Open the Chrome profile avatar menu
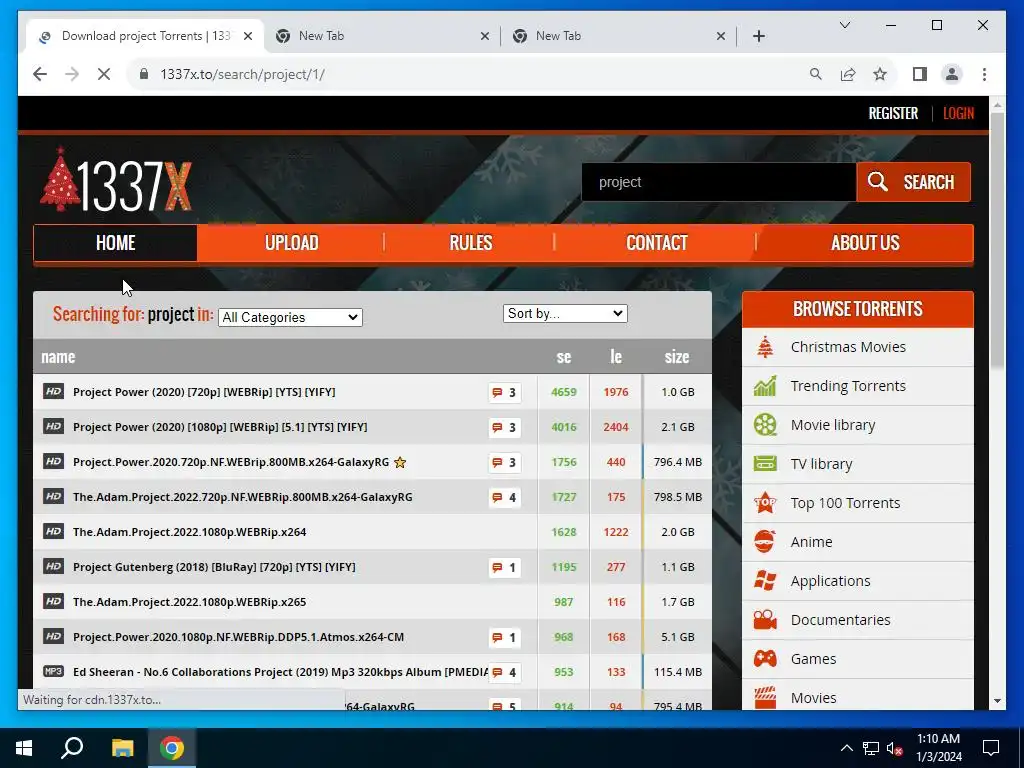The image size is (1024, 768). [x=952, y=74]
